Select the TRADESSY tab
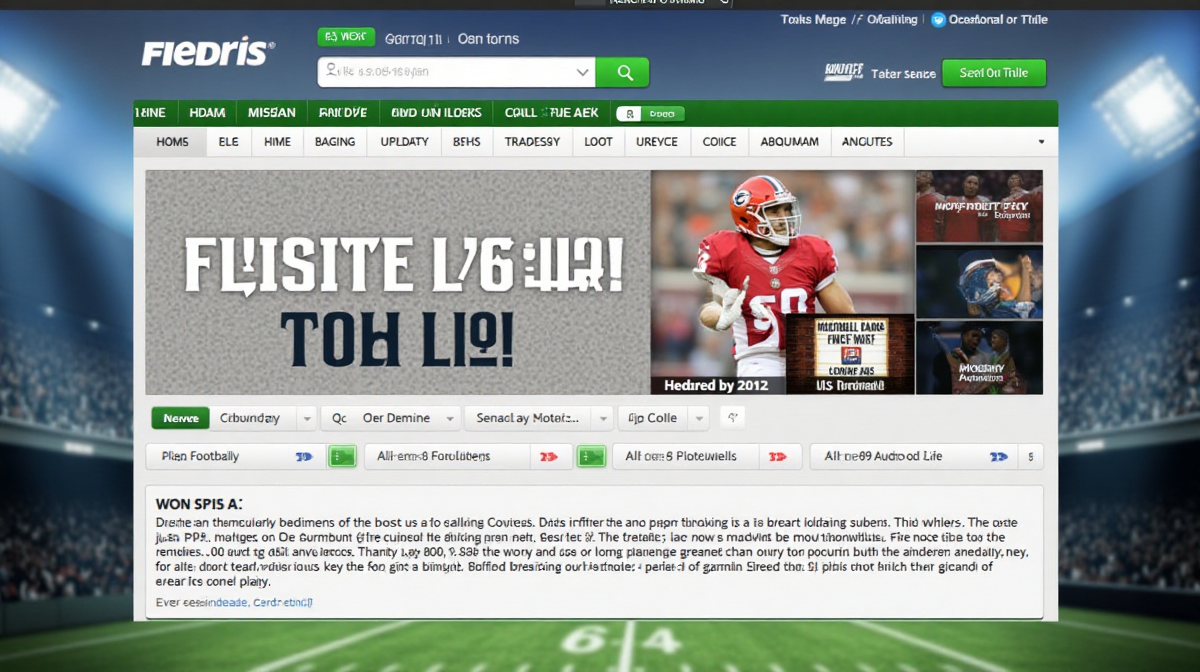 point(532,142)
